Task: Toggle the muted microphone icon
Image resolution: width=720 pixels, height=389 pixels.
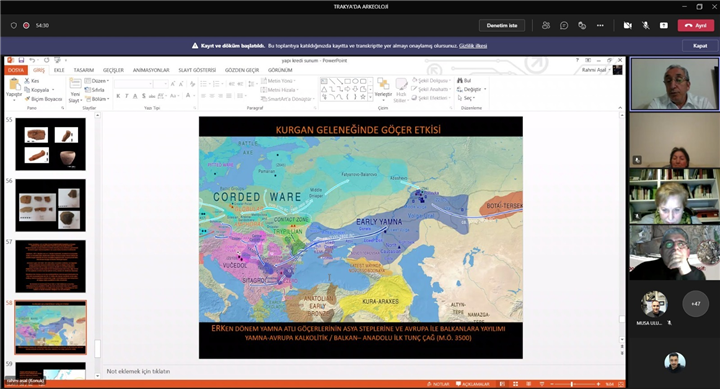Action: [646, 26]
